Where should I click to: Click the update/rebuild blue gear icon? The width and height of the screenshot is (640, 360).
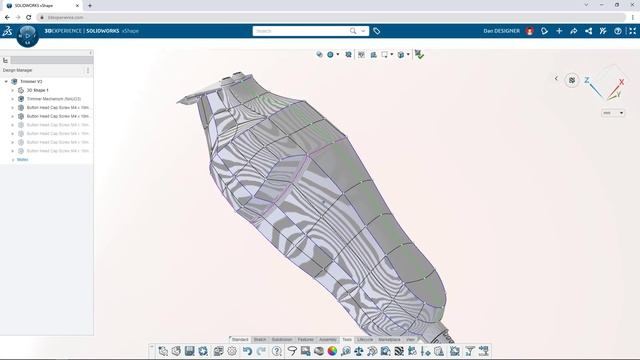(x=203, y=351)
